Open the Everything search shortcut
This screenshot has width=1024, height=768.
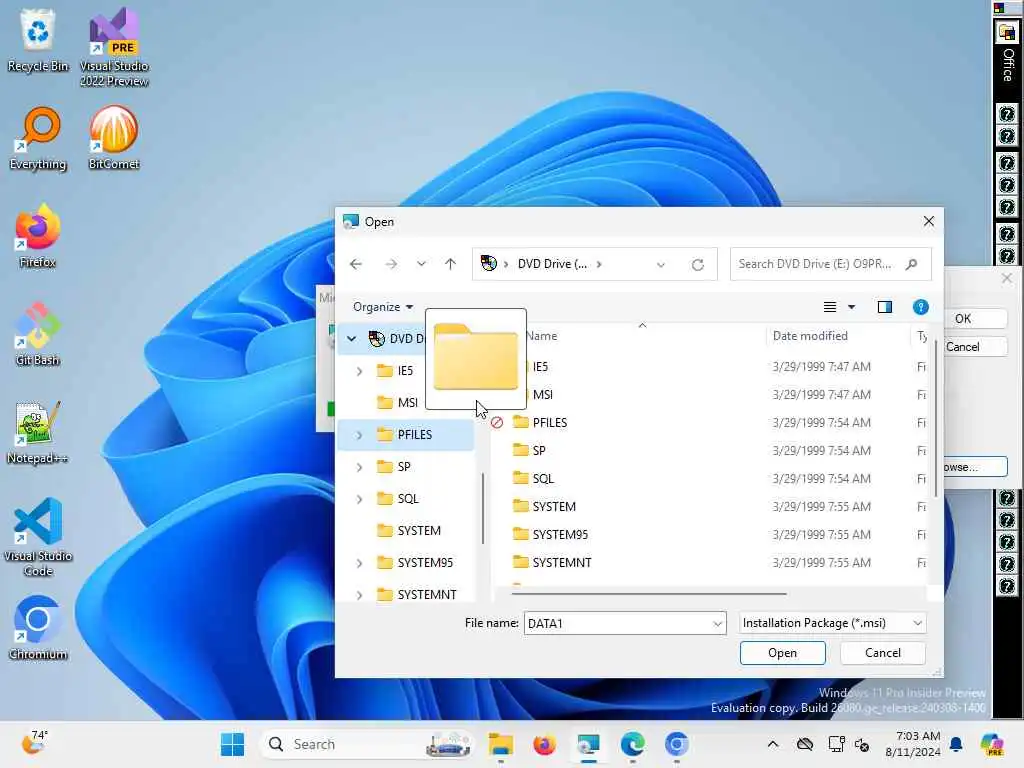pos(37,138)
